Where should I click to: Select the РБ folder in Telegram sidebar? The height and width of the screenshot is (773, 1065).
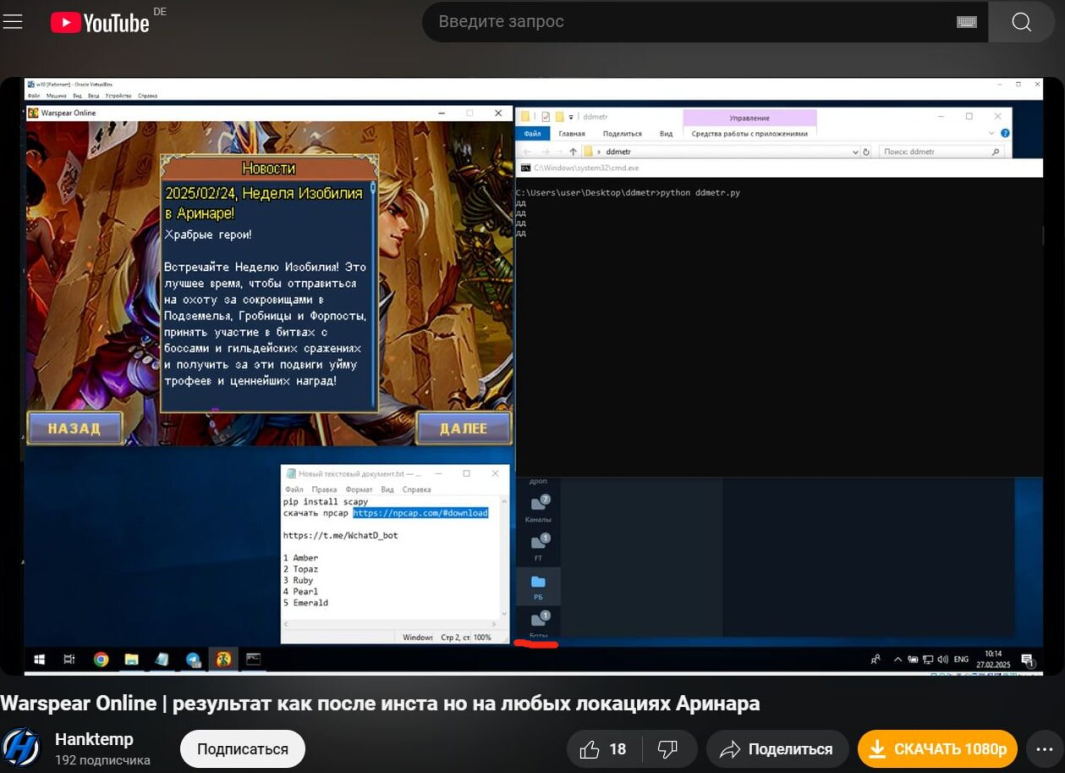(x=538, y=586)
